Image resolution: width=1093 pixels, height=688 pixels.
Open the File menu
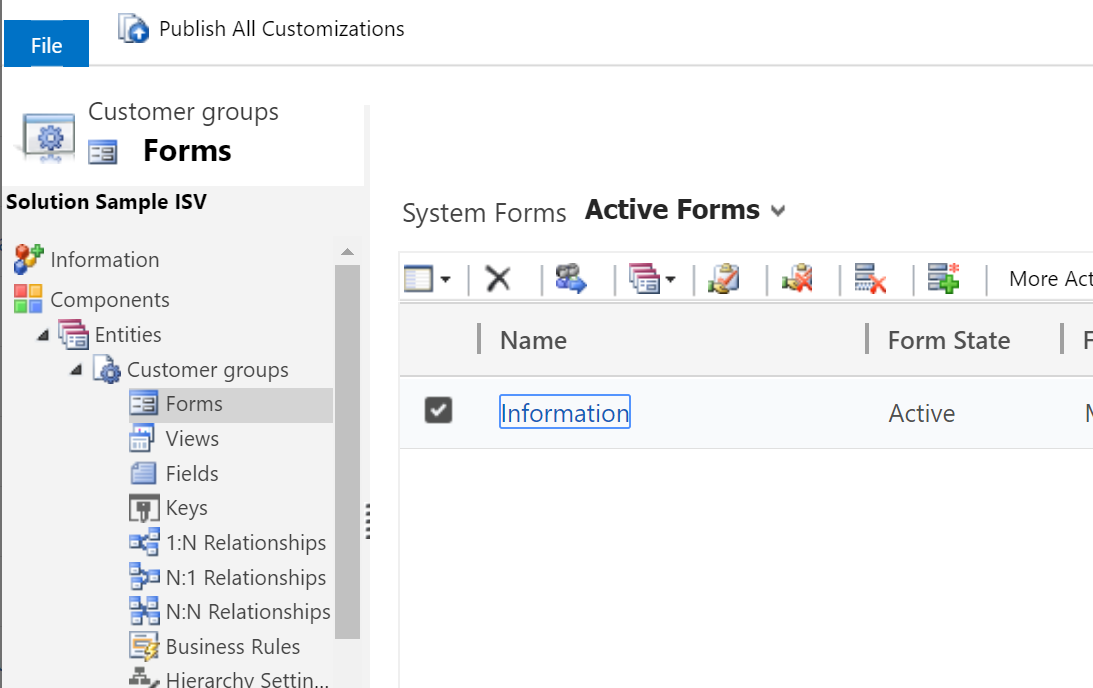46,45
